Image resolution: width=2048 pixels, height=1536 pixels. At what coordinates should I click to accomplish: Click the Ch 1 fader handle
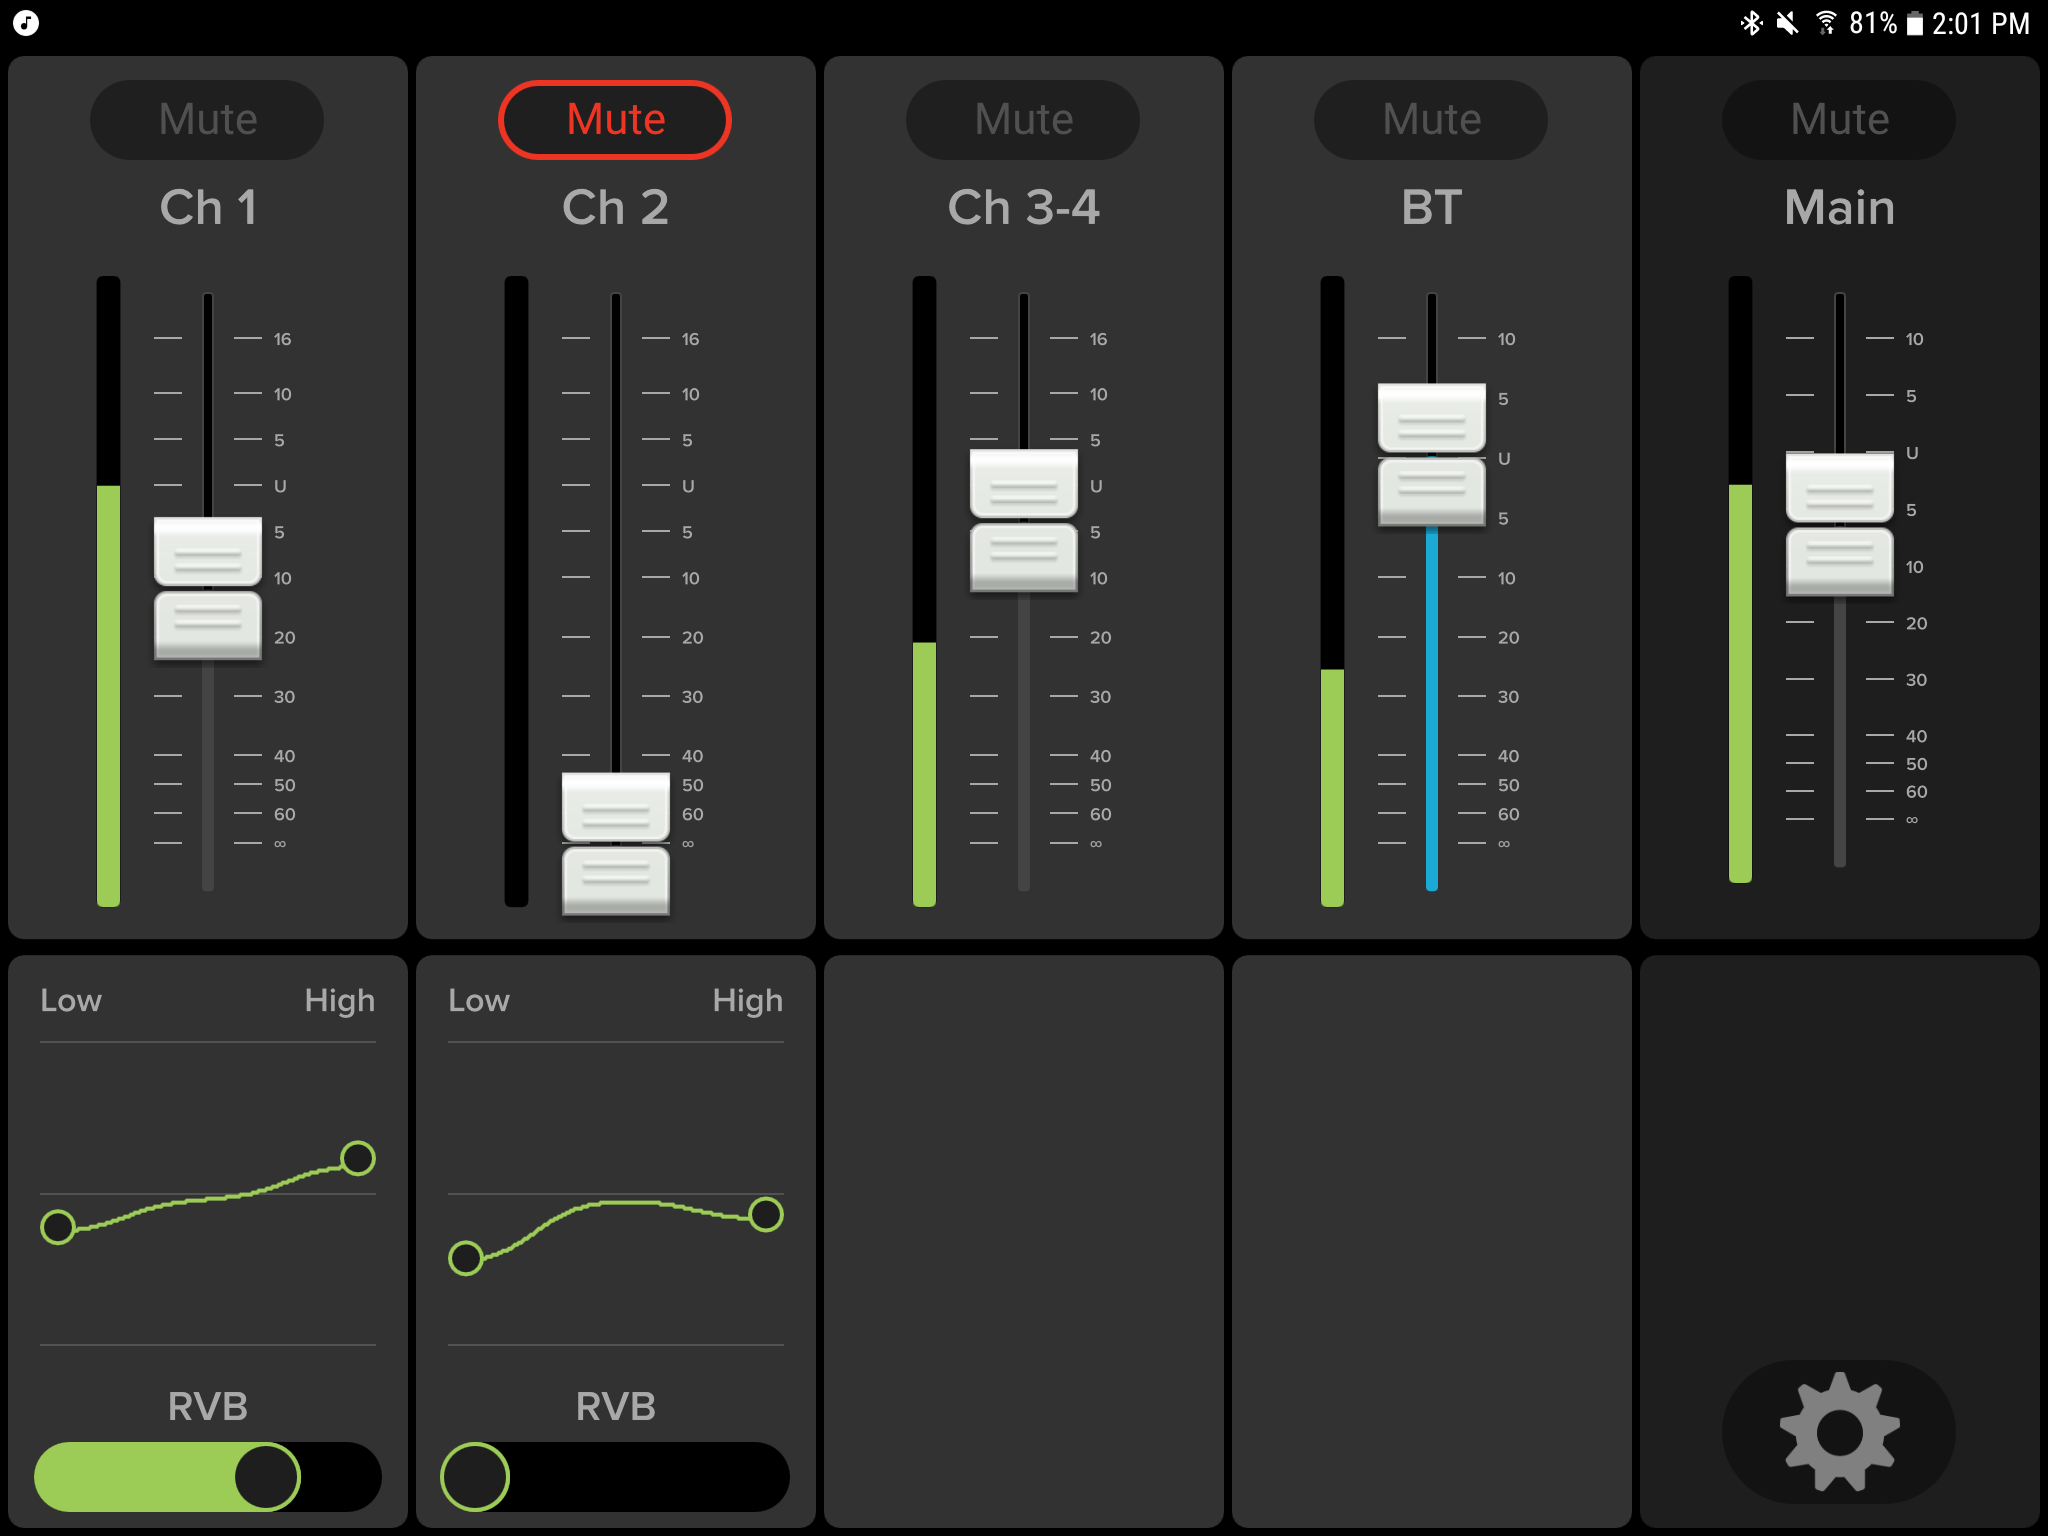[x=208, y=588]
